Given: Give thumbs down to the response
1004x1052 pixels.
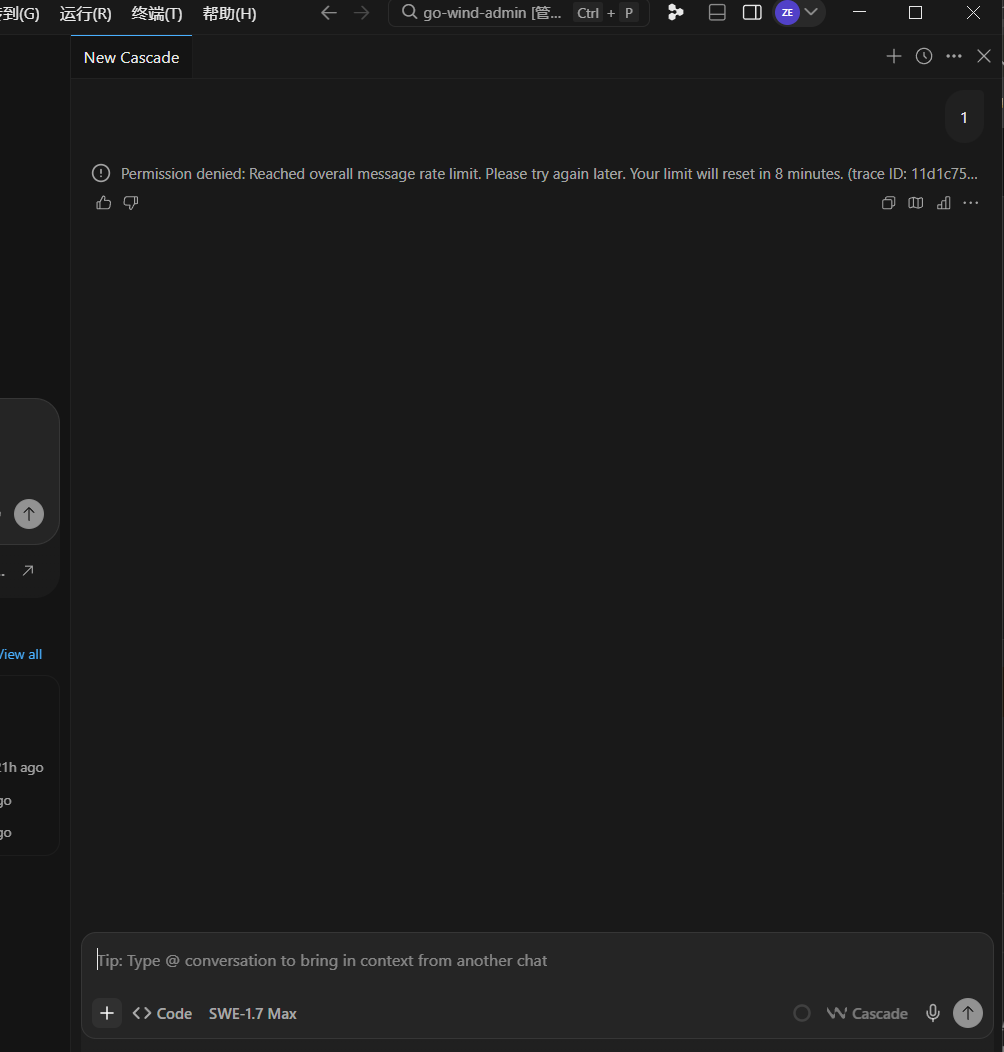Looking at the screenshot, I should [x=131, y=203].
